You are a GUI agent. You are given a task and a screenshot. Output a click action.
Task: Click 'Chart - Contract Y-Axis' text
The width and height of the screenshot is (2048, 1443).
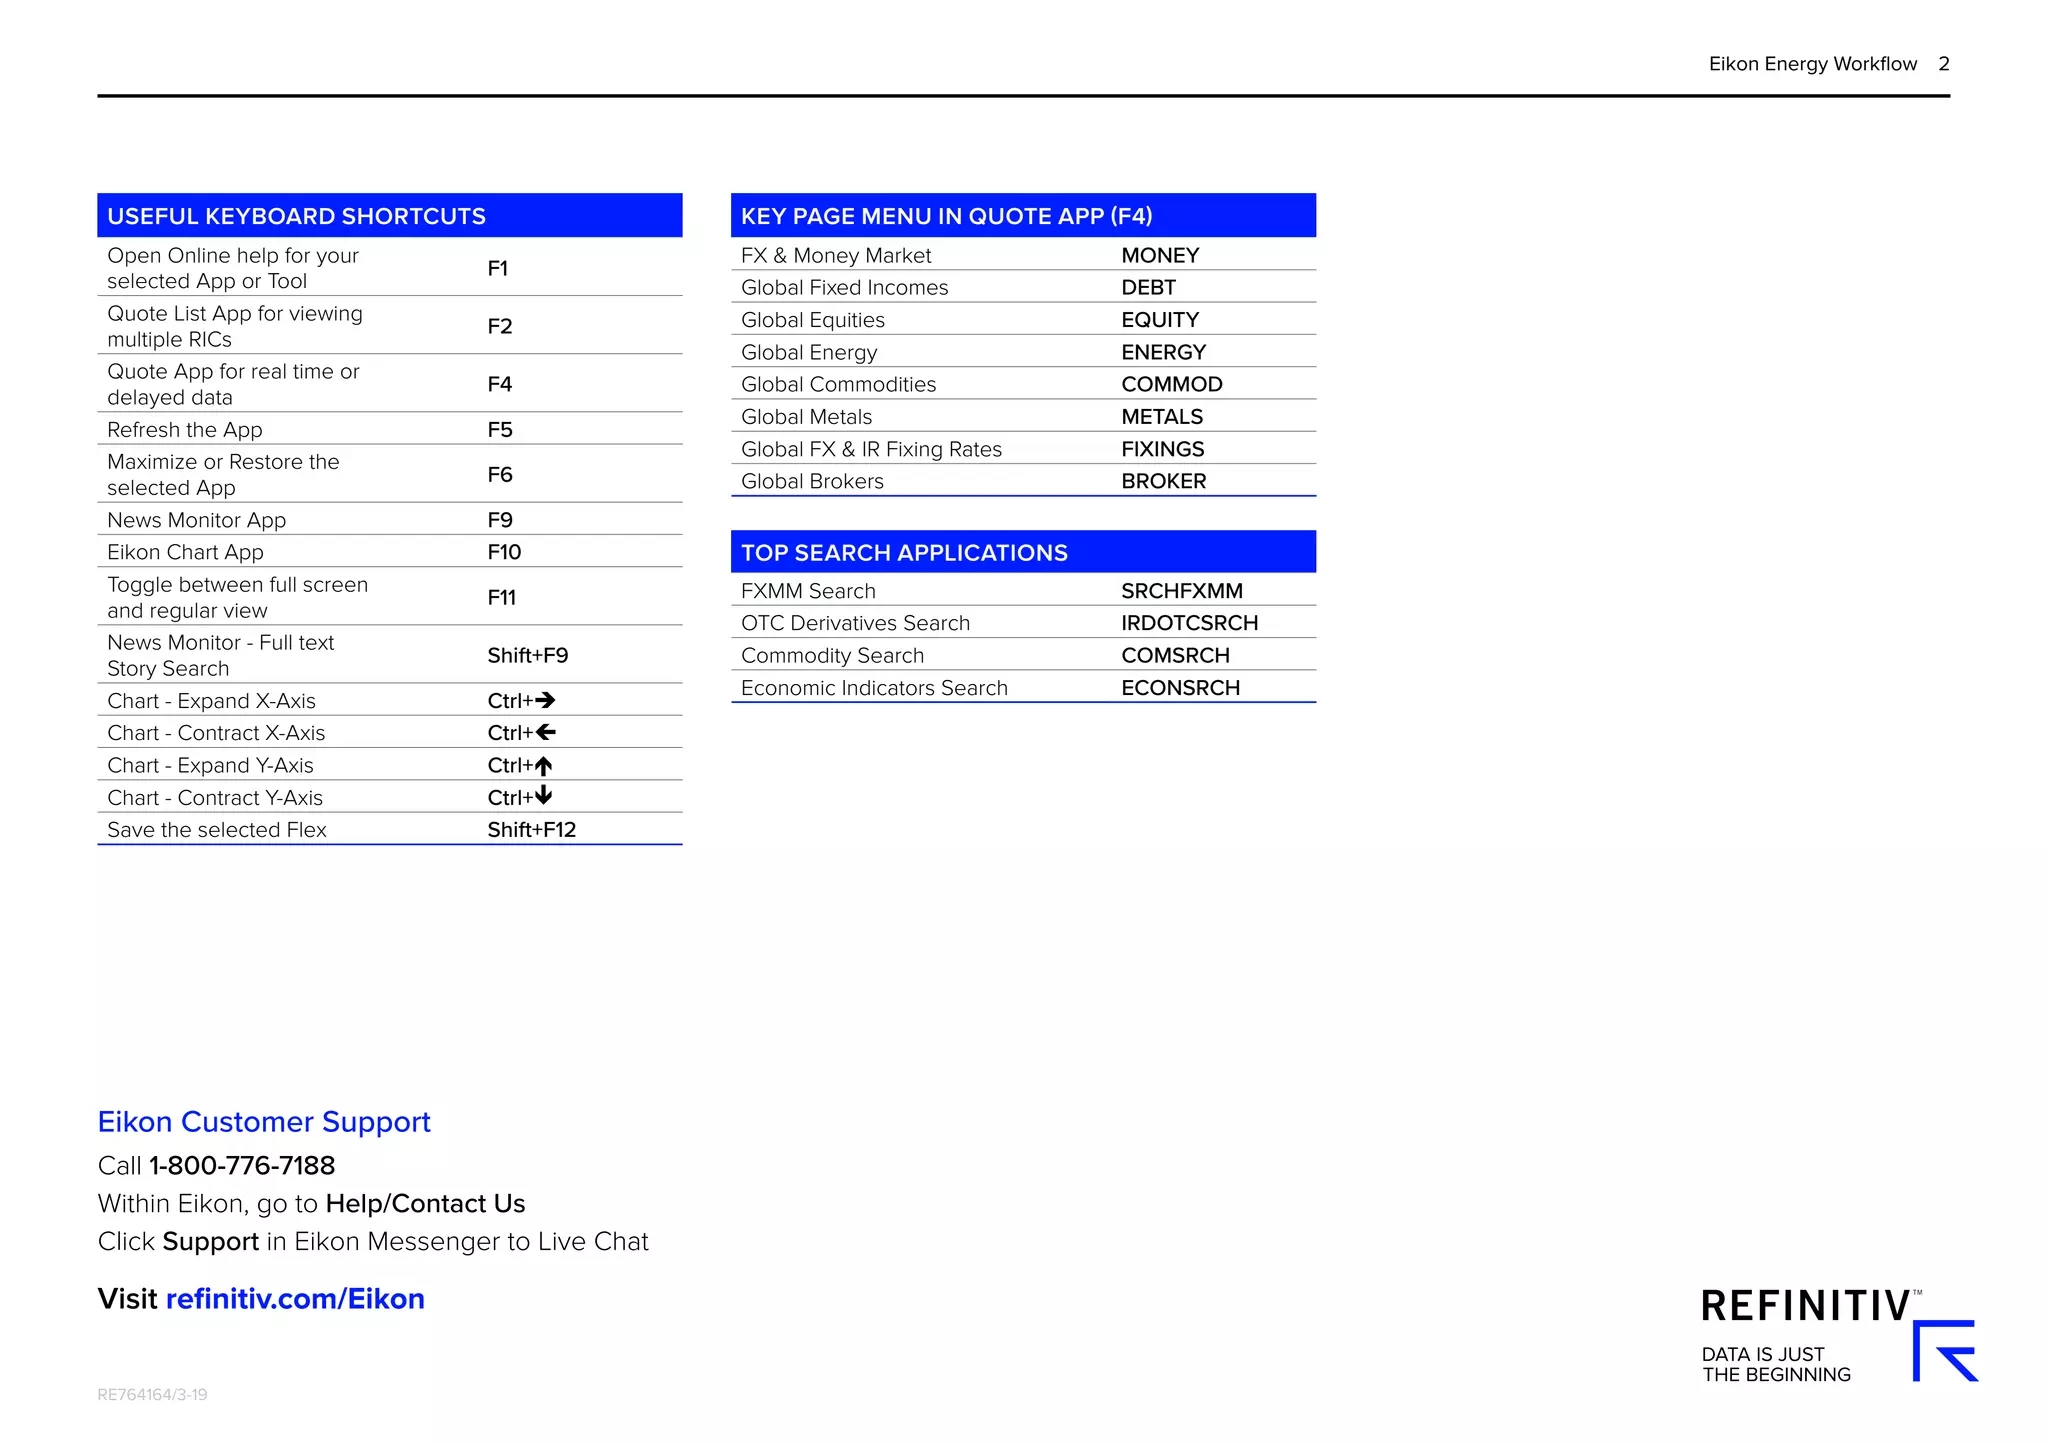(x=216, y=798)
